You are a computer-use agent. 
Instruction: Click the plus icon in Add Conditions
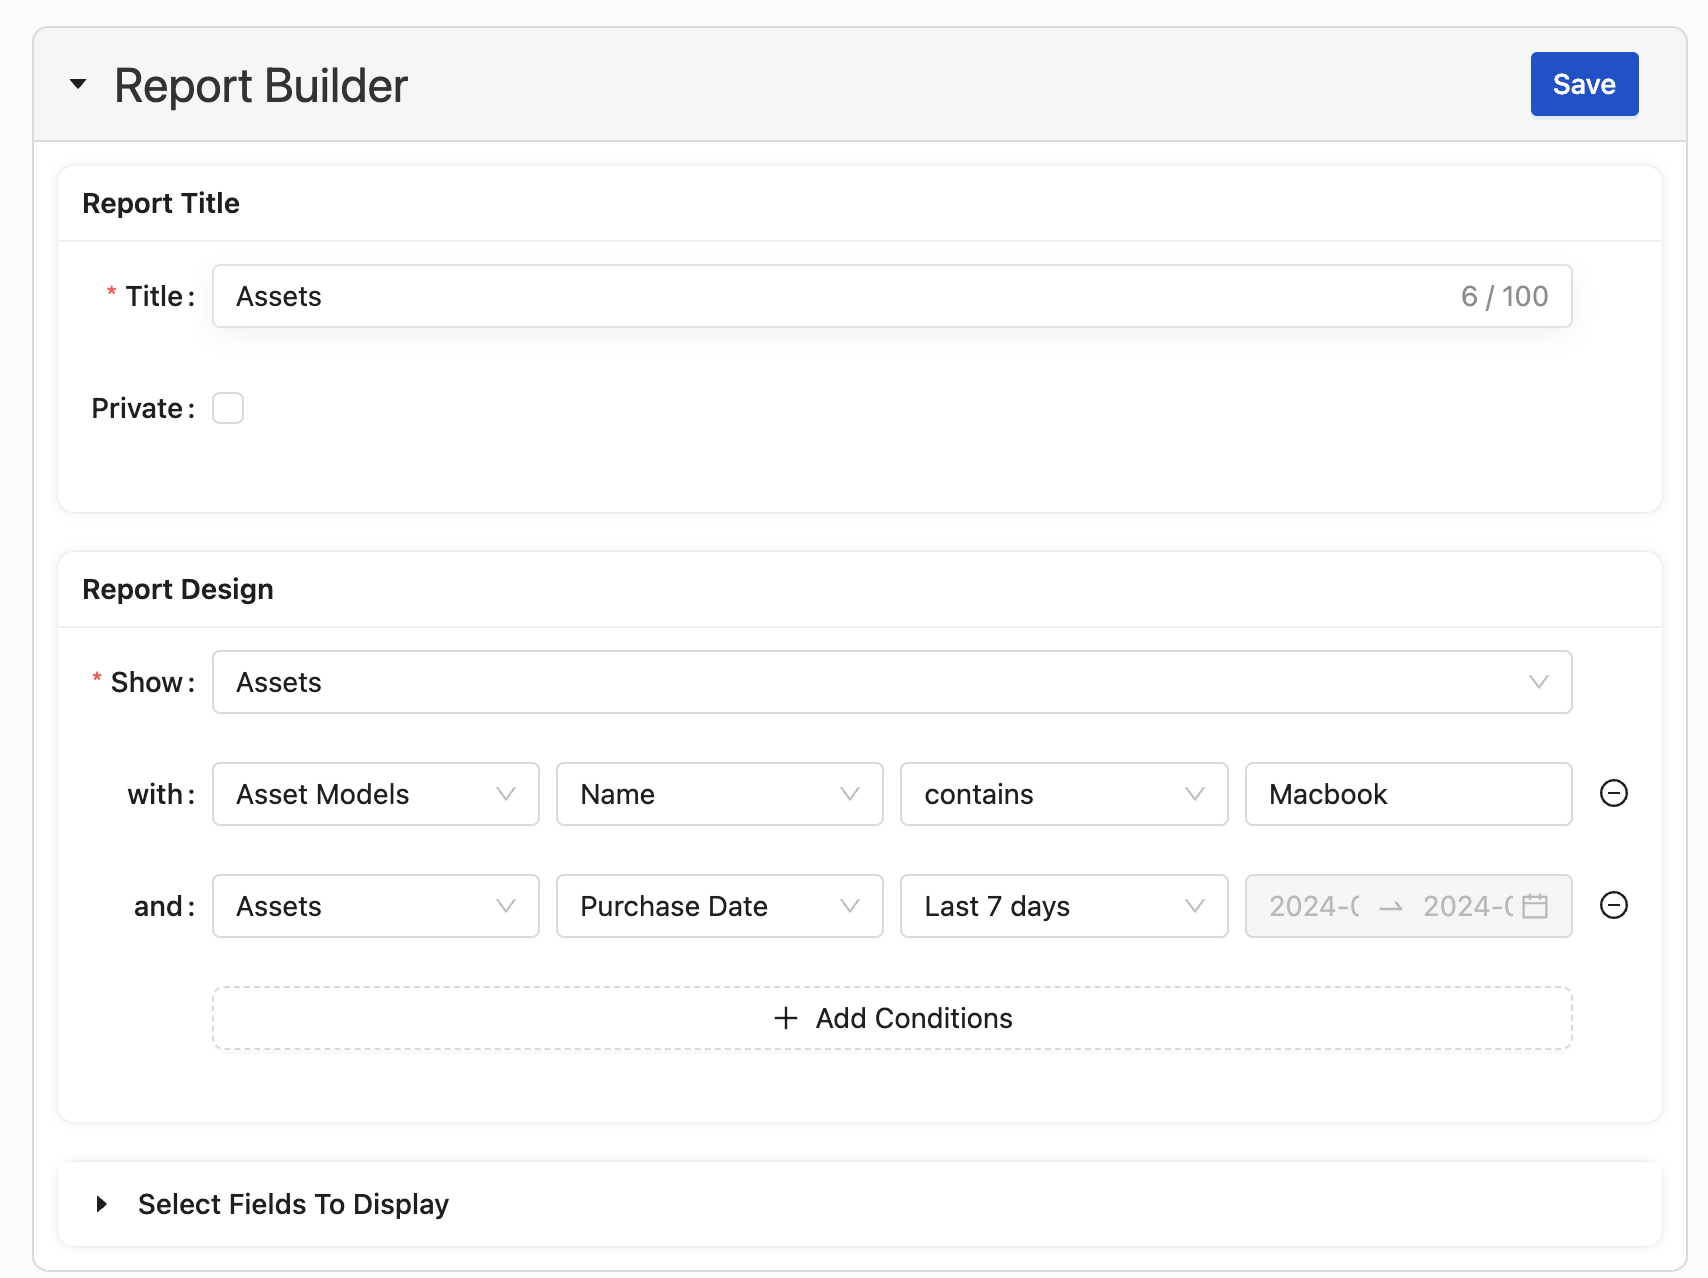[786, 1018]
